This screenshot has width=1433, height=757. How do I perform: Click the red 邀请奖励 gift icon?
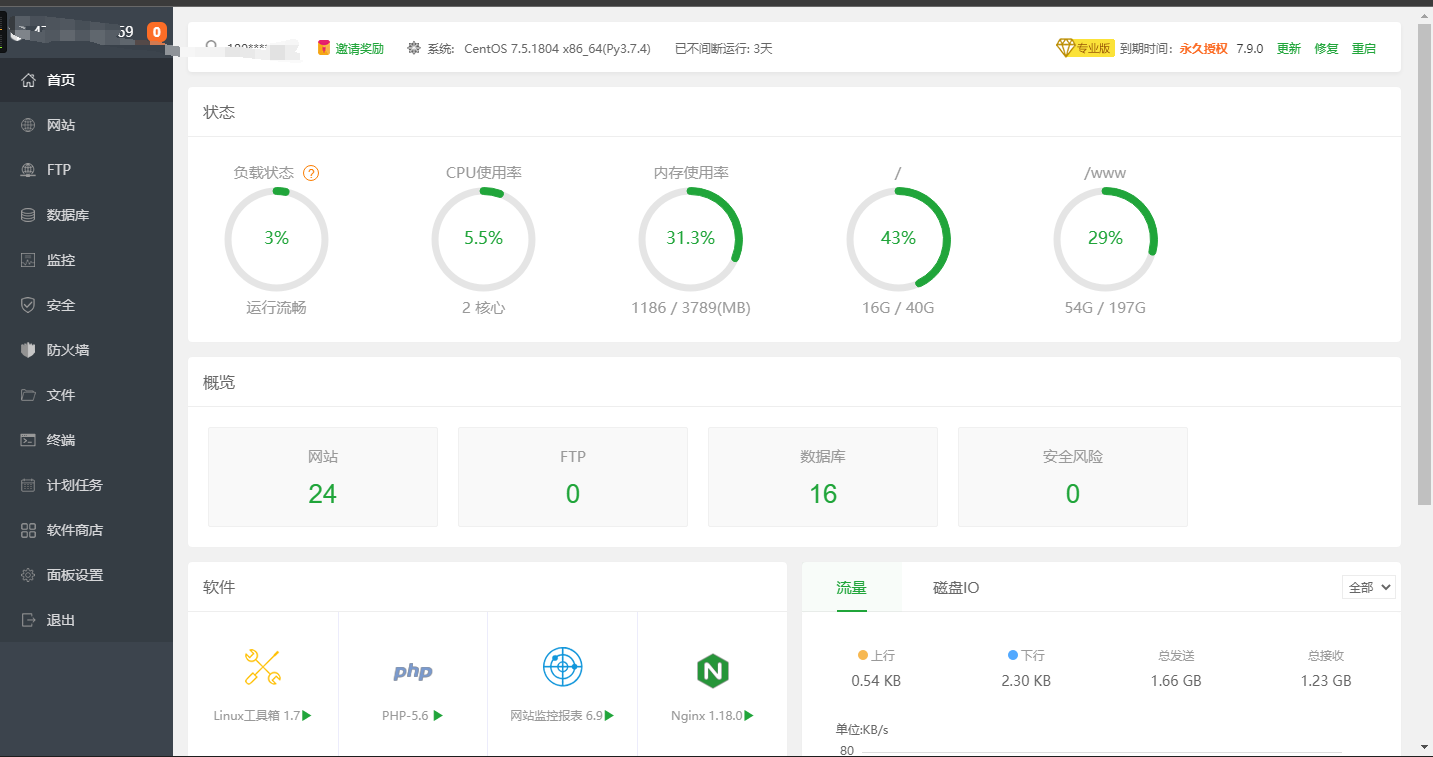pos(324,48)
